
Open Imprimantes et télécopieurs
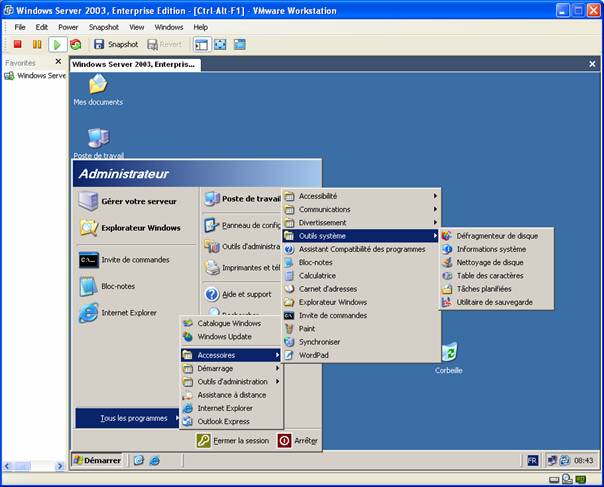tap(242, 267)
